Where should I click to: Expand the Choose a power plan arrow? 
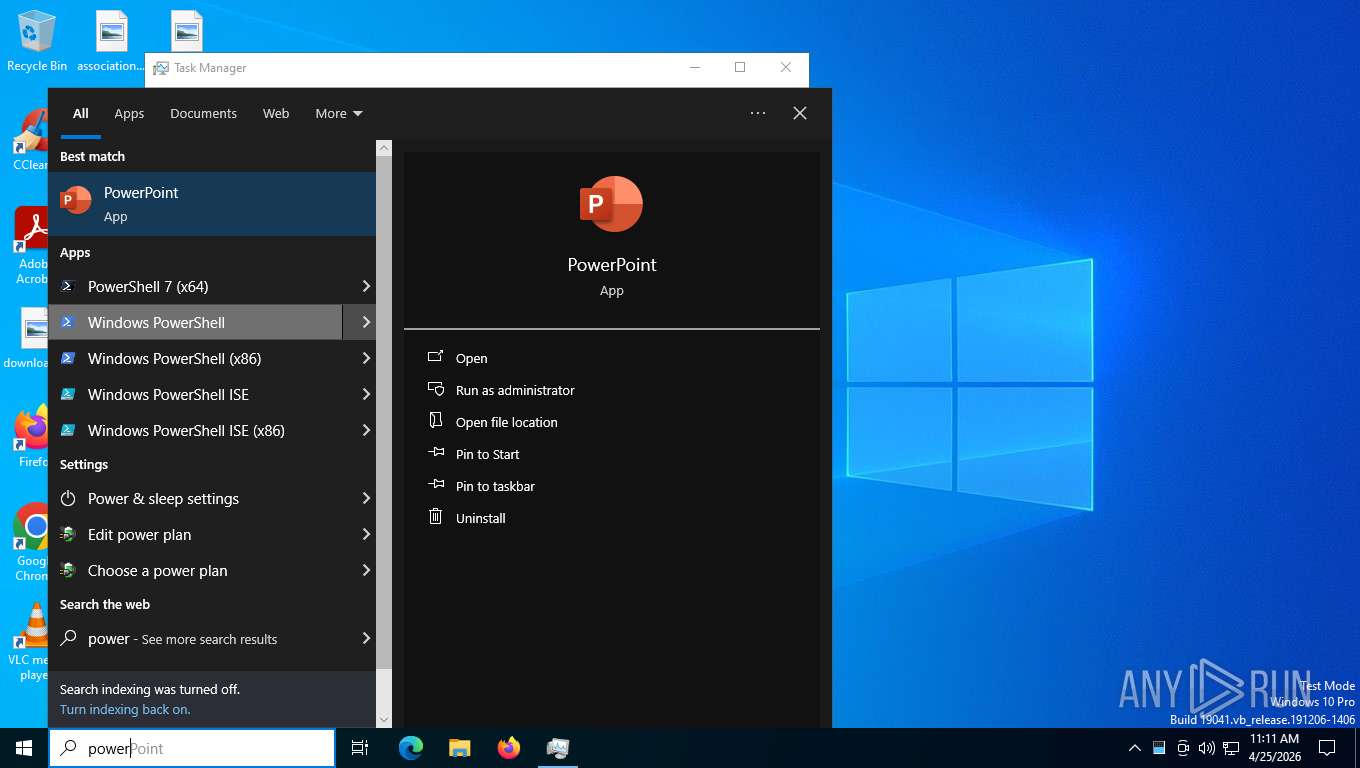pos(366,570)
